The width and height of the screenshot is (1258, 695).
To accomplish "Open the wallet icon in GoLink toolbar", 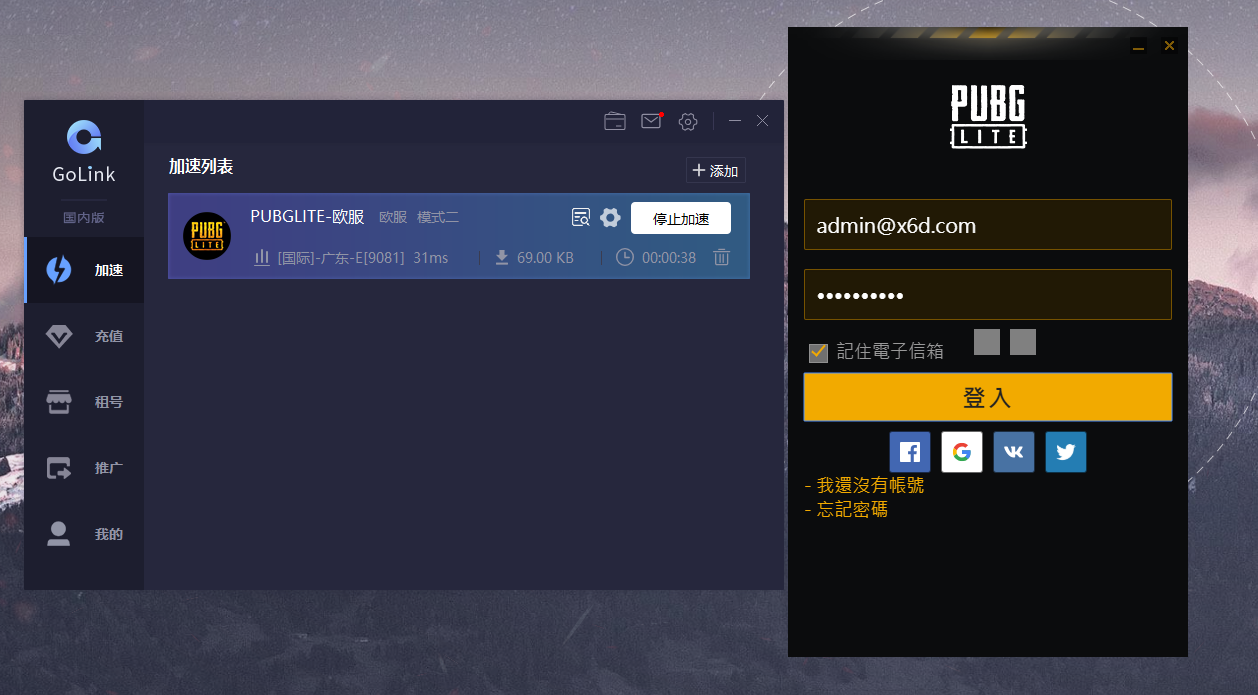I will pyautogui.click(x=614, y=120).
